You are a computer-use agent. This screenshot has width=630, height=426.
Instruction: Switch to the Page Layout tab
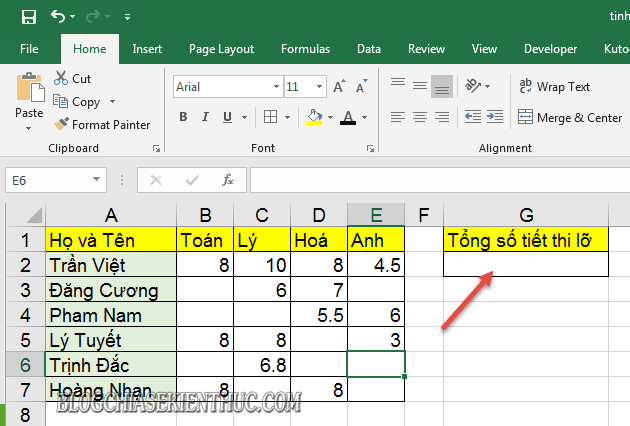pyautogui.click(x=221, y=49)
